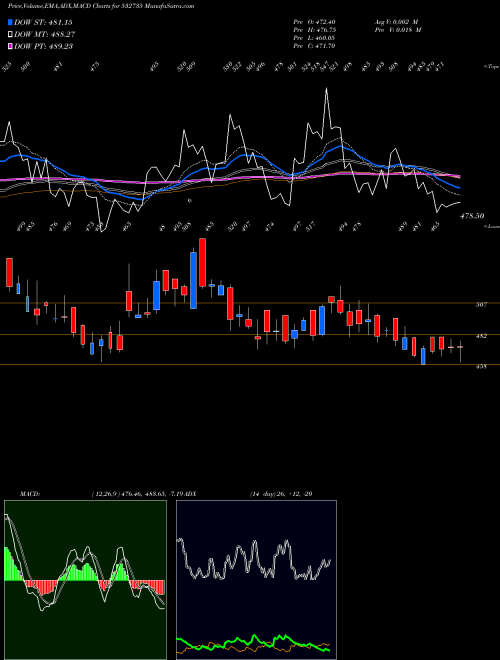Click the MACD (12,26,9) parameter values
This screenshot has width=500, height=660.
pos(138,494)
